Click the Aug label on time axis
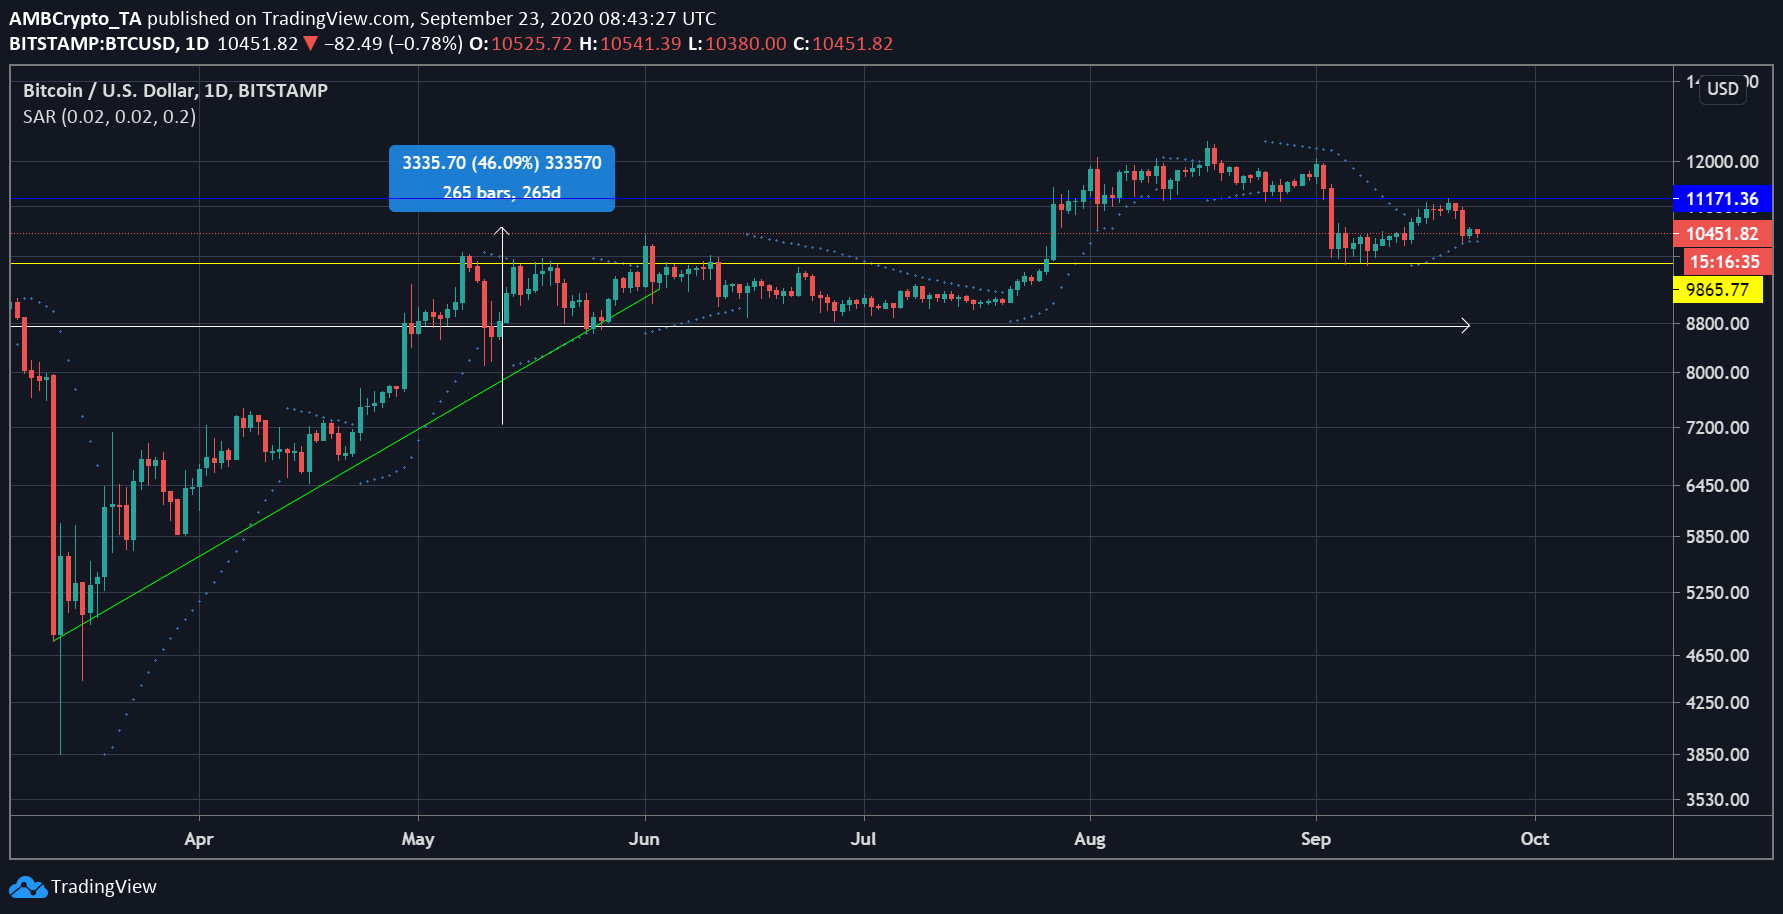Image resolution: width=1783 pixels, height=914 pixels. tap(1090, 839)
